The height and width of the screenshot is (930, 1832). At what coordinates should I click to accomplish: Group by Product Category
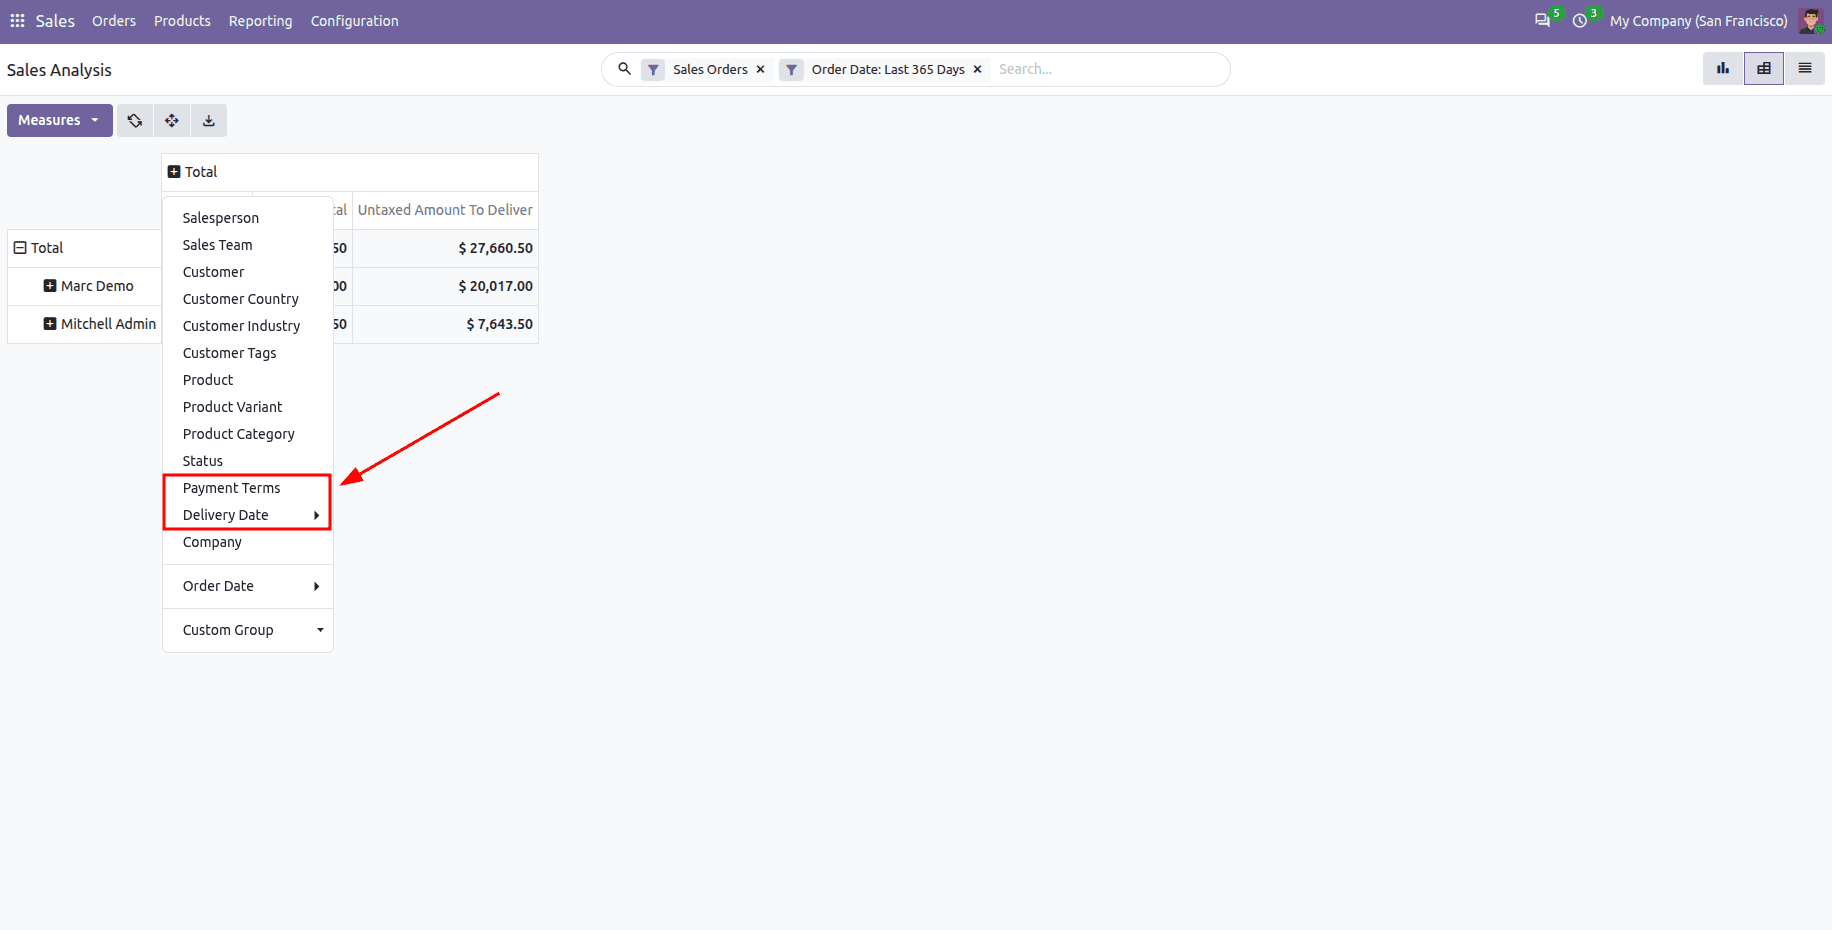(x=248, y=434)
